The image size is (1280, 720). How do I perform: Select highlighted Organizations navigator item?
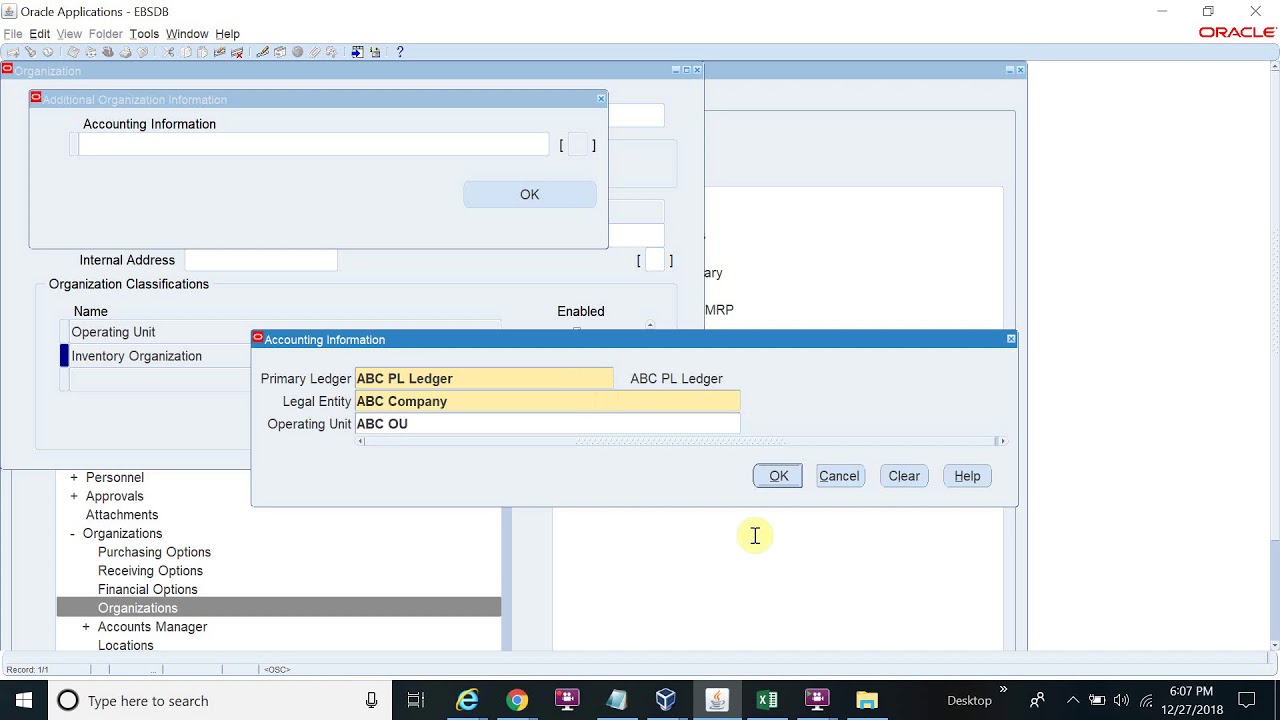point(279,608)
